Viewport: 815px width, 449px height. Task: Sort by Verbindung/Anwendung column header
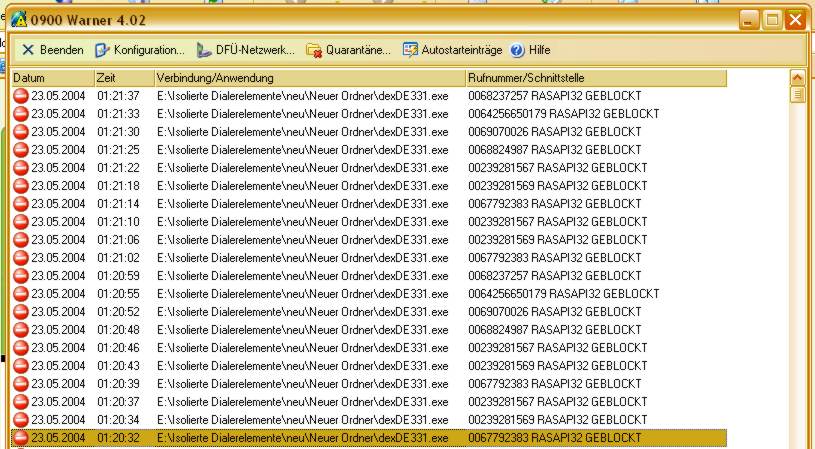308,78
